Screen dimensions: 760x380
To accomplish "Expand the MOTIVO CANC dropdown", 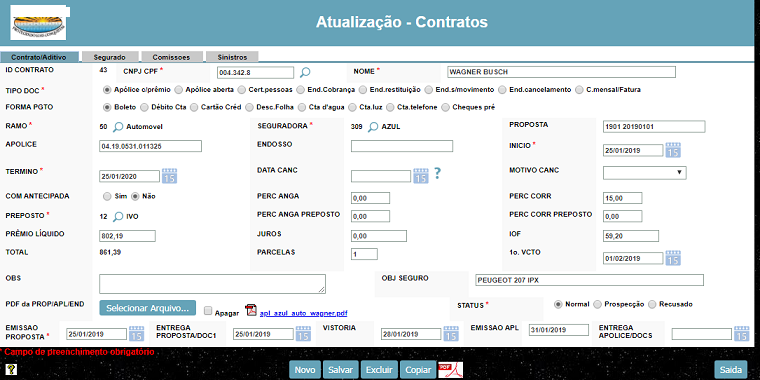I will click(x=644, y=173).
